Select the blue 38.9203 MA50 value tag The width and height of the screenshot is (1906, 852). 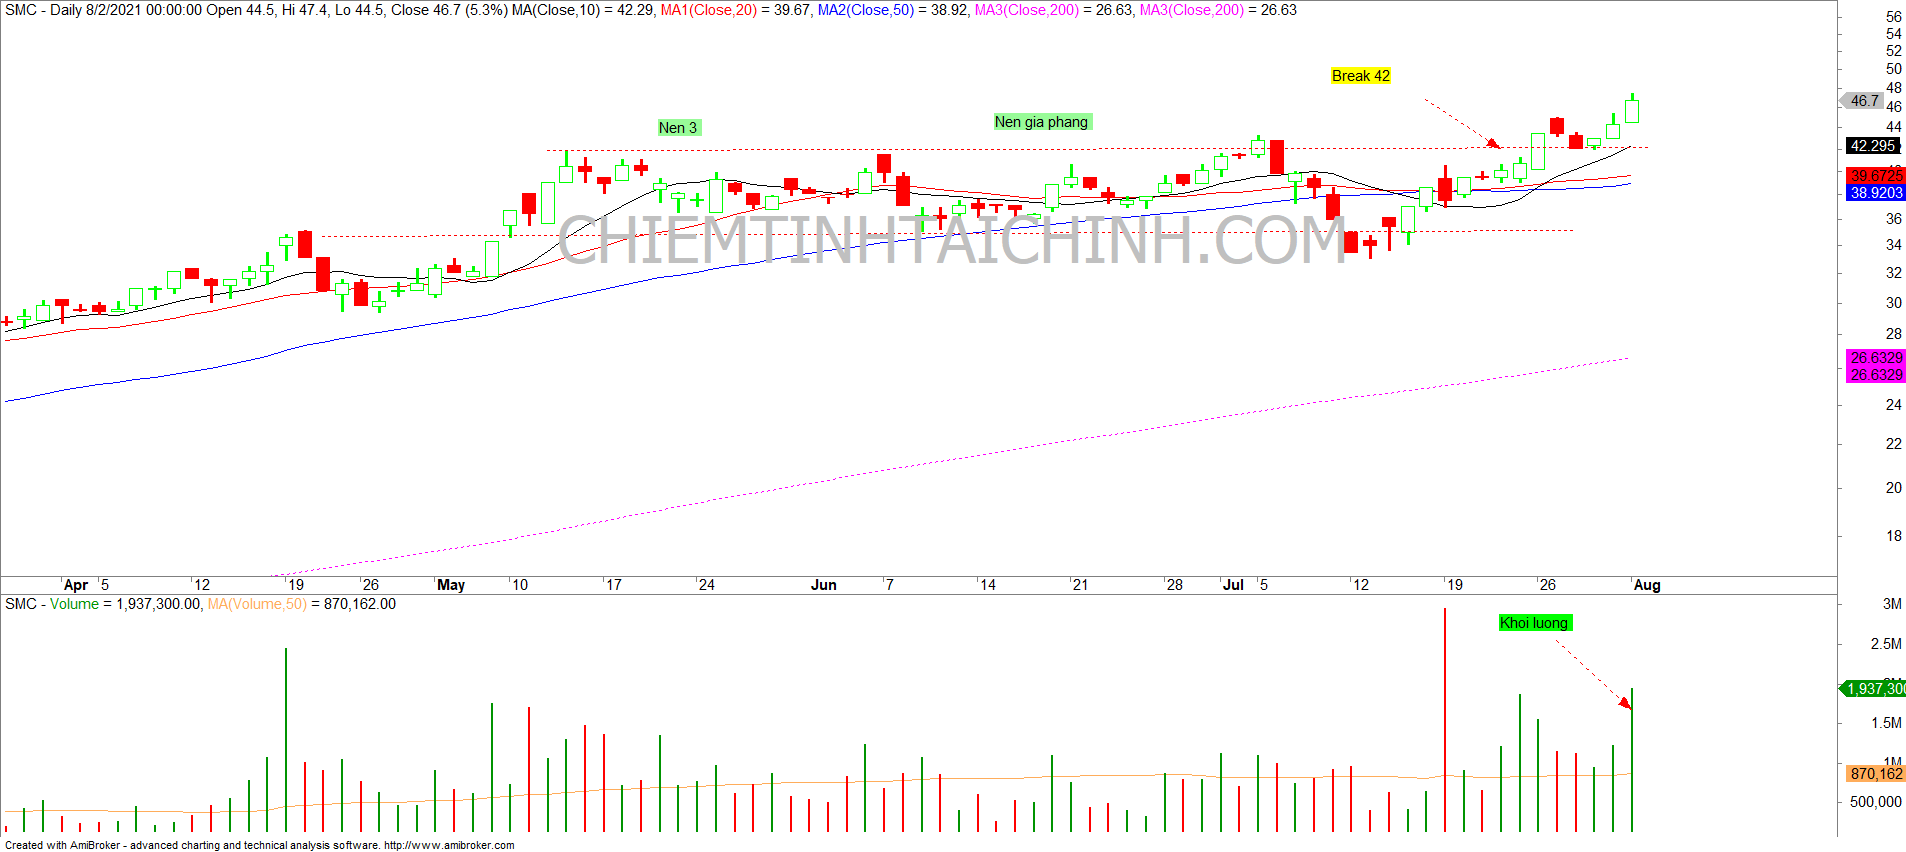pos(1876,193)
